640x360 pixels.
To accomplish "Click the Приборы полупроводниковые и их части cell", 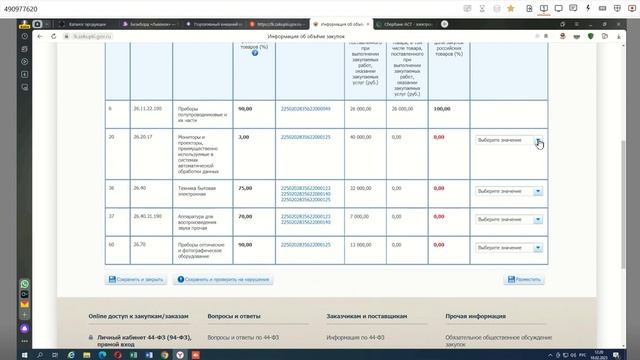I will 202,115.
